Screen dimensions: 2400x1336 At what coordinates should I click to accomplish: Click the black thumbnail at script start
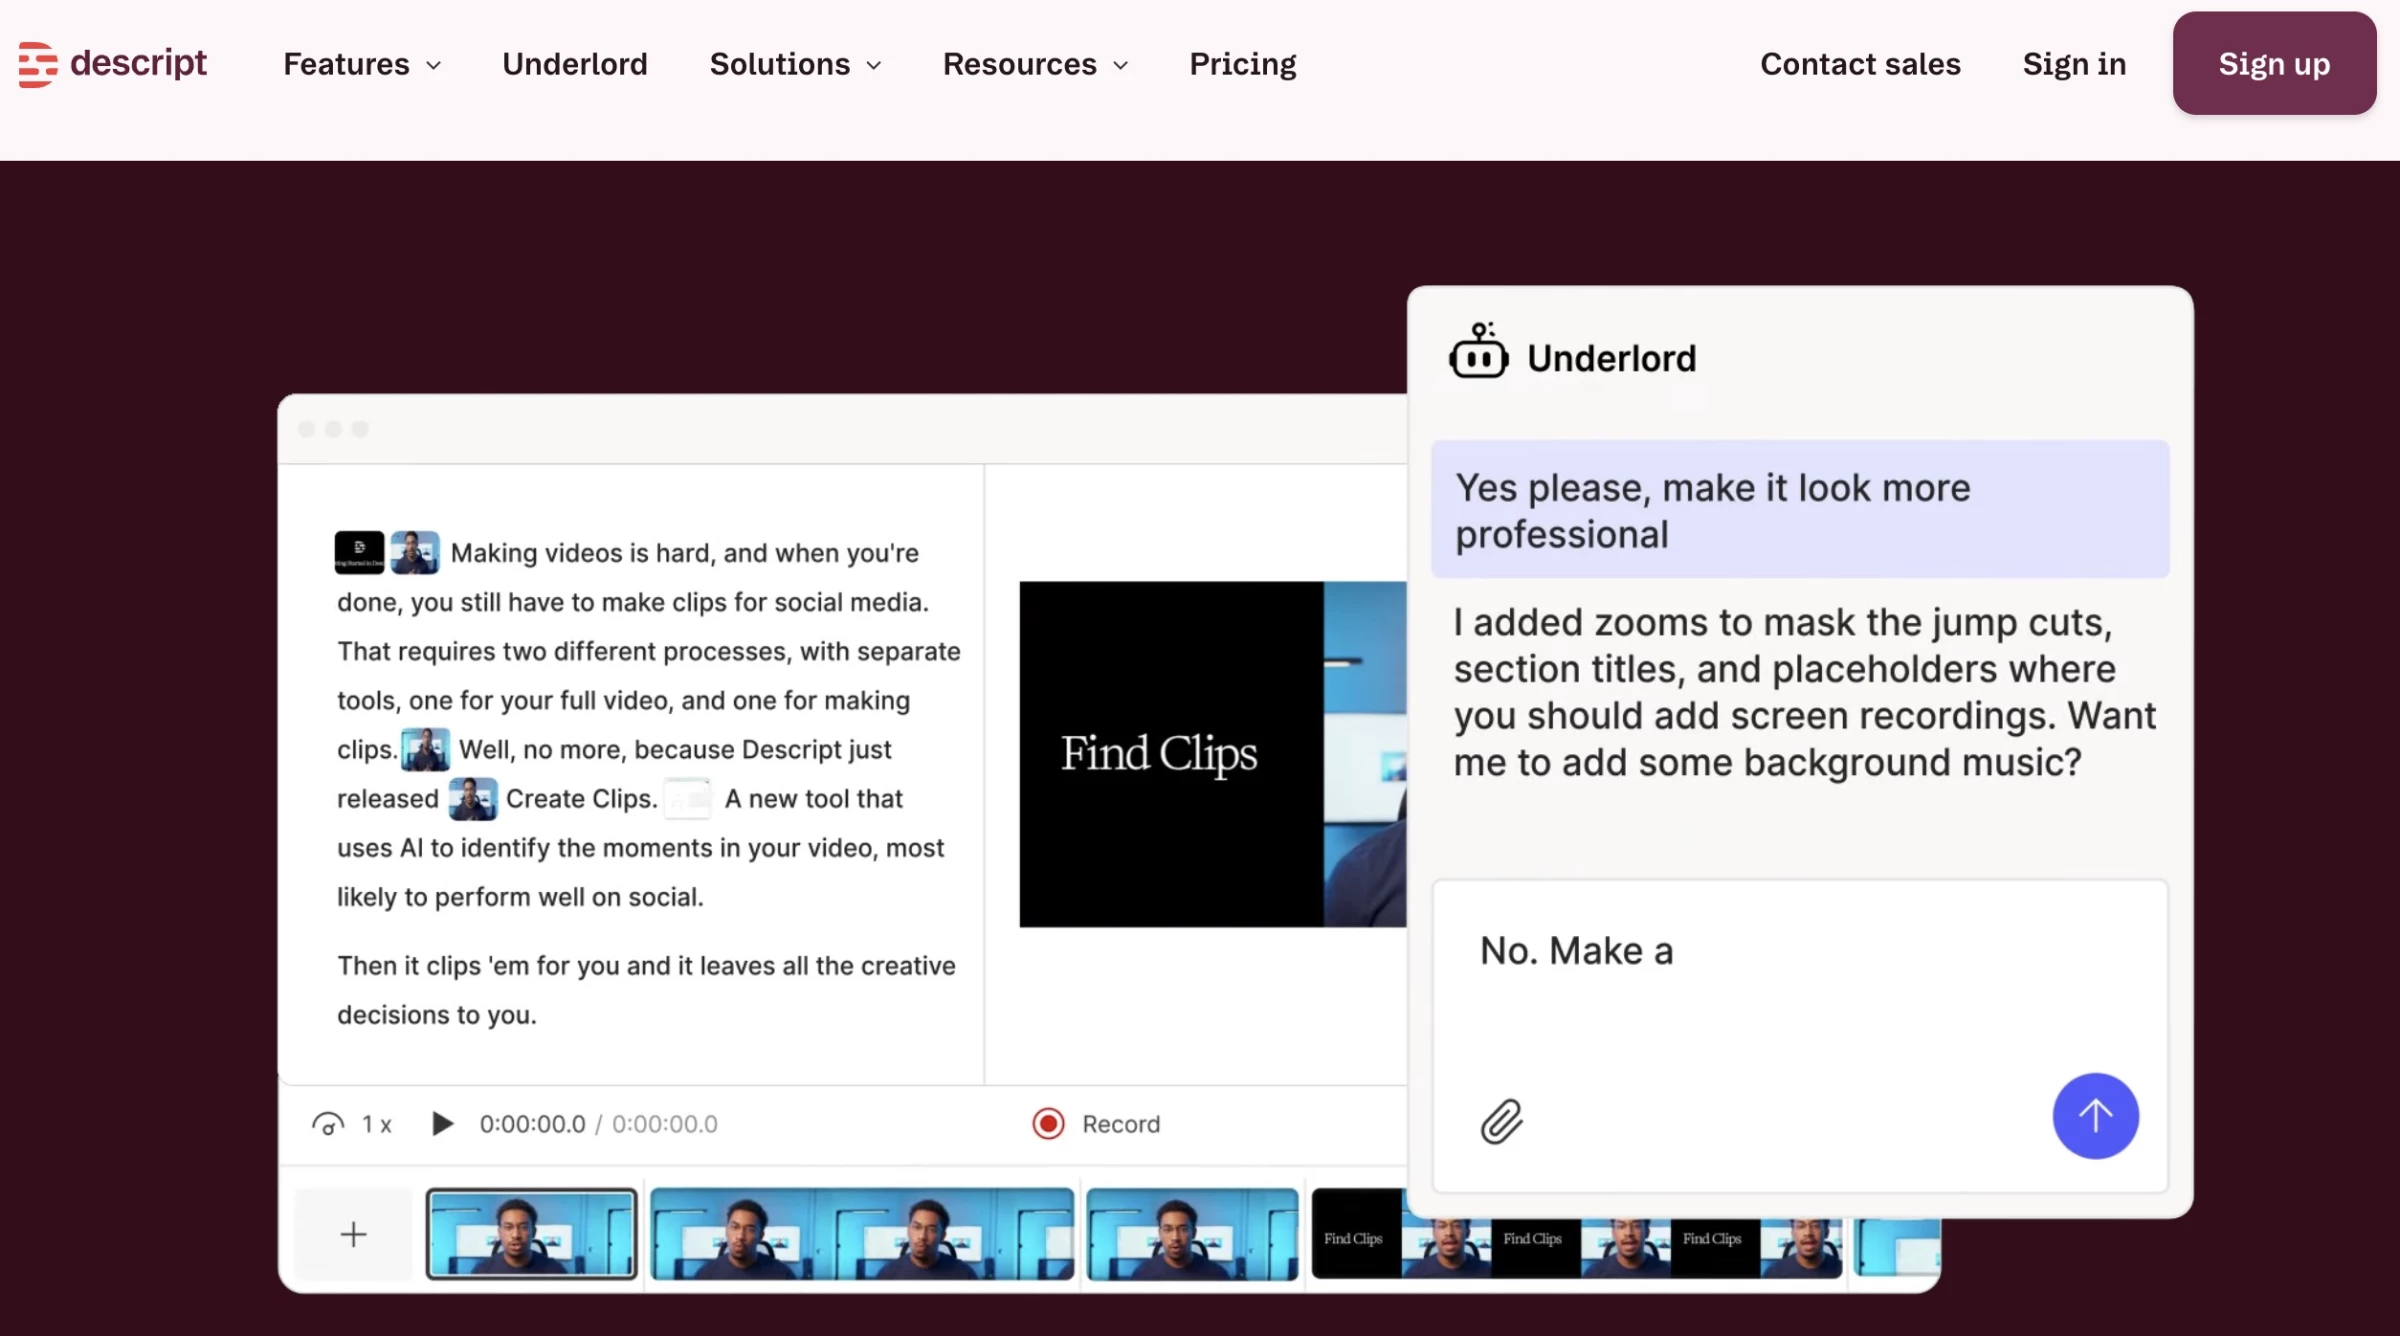359,552
